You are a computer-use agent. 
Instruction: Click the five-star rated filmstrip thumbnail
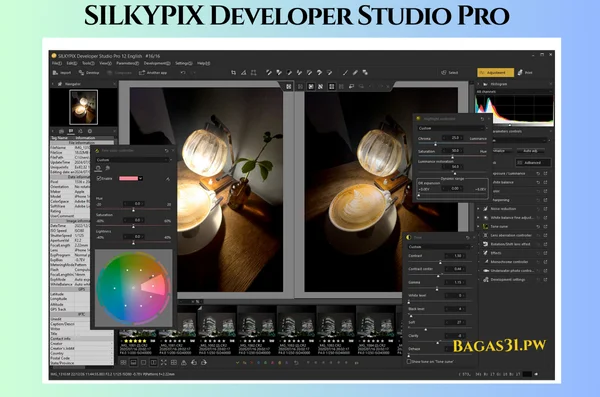click(138, 330)
